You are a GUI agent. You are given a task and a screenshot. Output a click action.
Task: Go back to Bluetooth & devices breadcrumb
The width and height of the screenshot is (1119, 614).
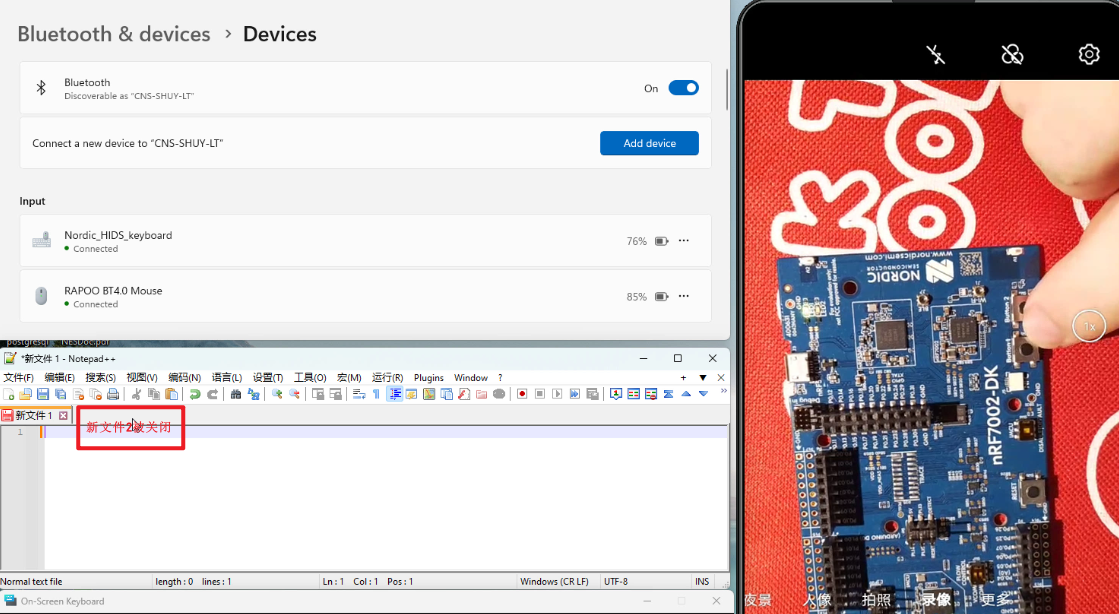click(114, 34)
